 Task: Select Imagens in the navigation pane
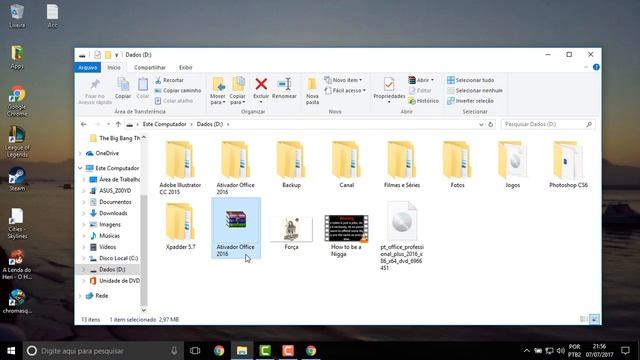[110, 224]
